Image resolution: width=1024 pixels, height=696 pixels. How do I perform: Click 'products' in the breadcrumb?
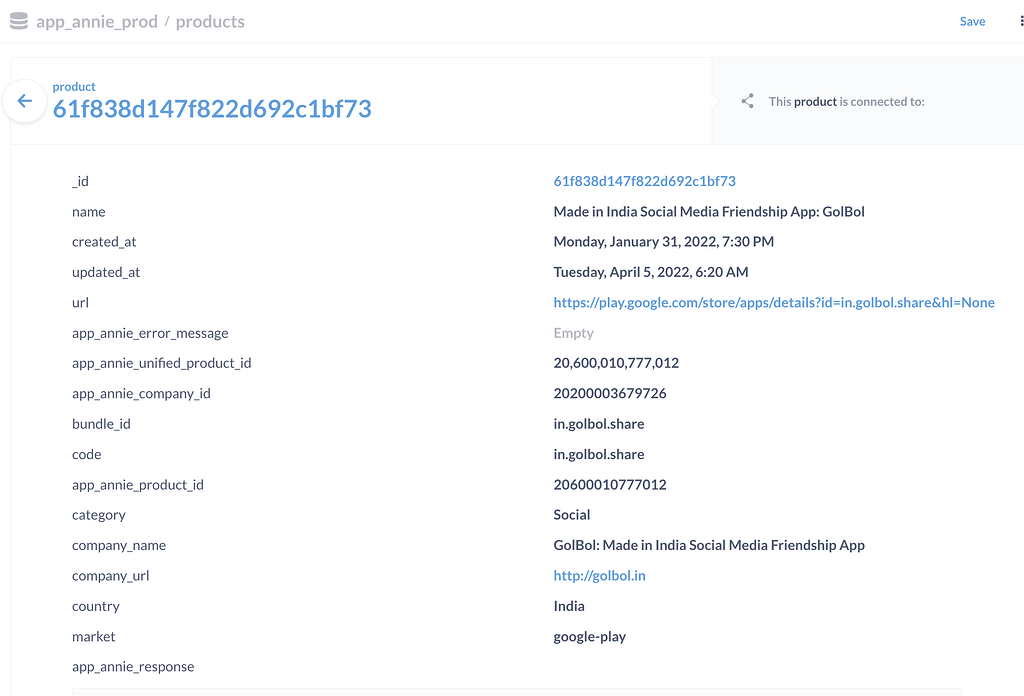pyautogui.click(x=210, y=21)
